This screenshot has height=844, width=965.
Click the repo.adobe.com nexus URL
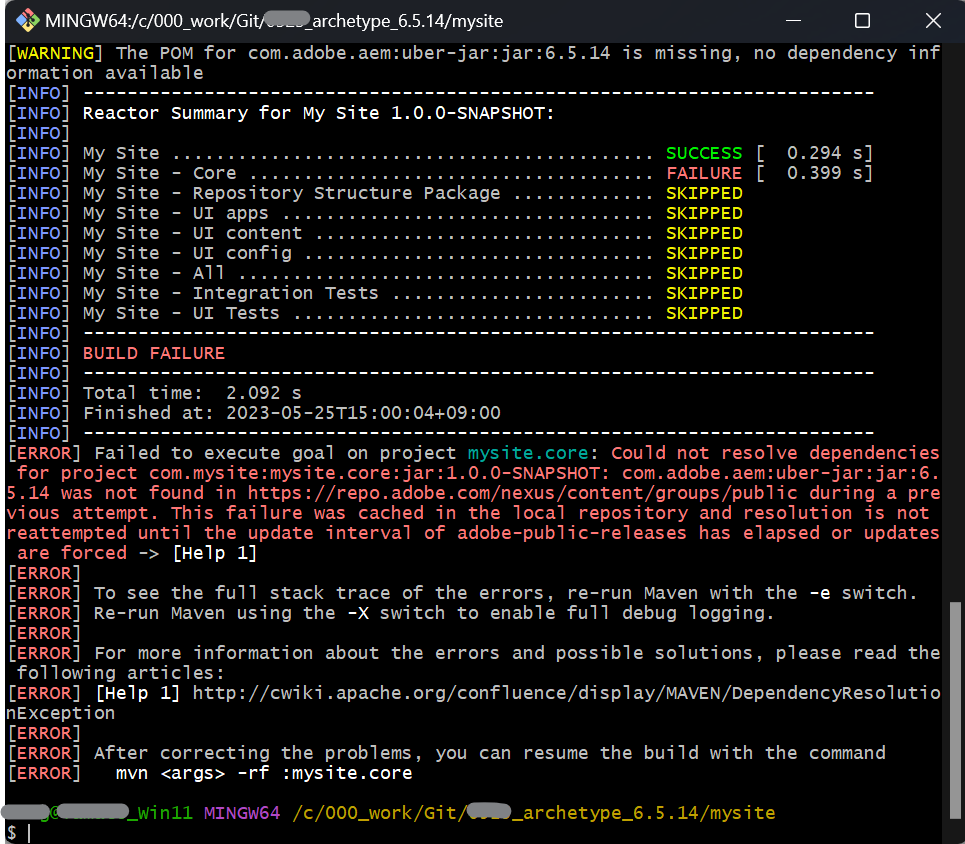click(x=523, y=493)
